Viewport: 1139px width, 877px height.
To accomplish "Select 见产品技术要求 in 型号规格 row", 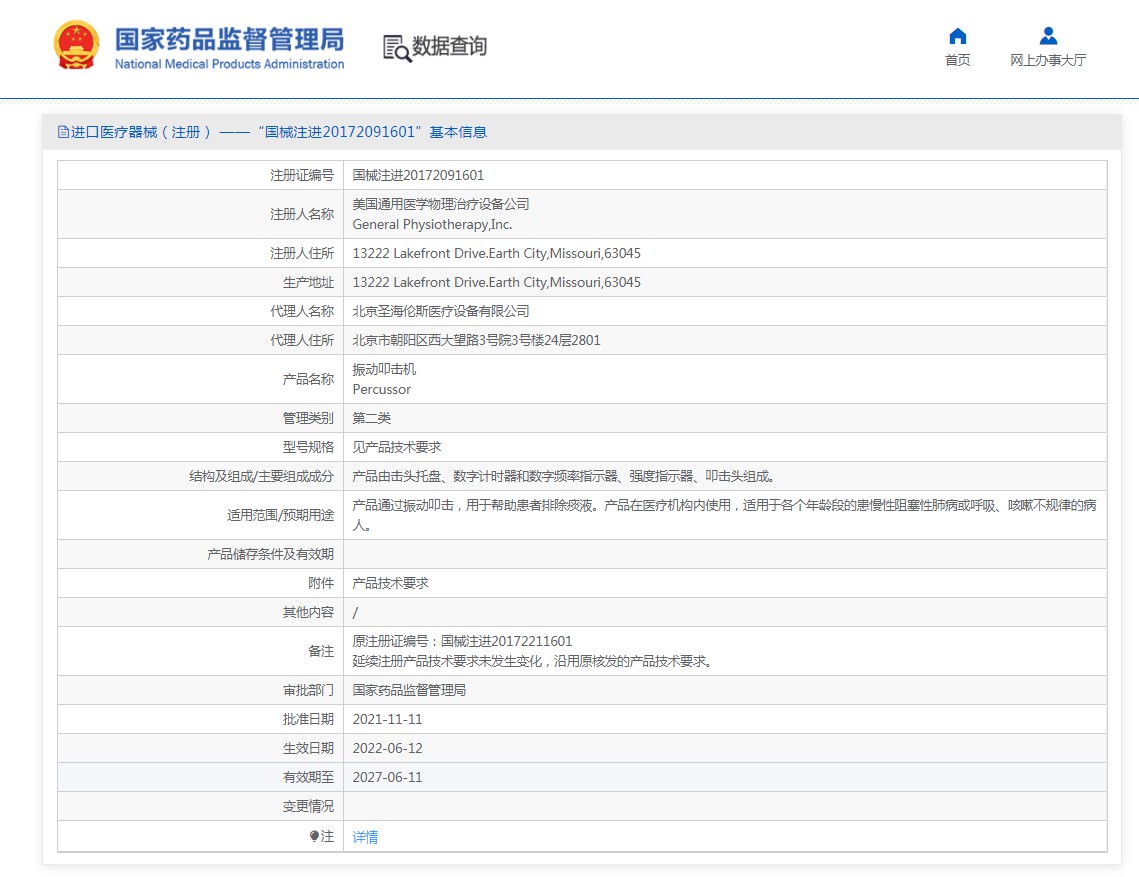I will pyautogui.click(x=397, y=448).
